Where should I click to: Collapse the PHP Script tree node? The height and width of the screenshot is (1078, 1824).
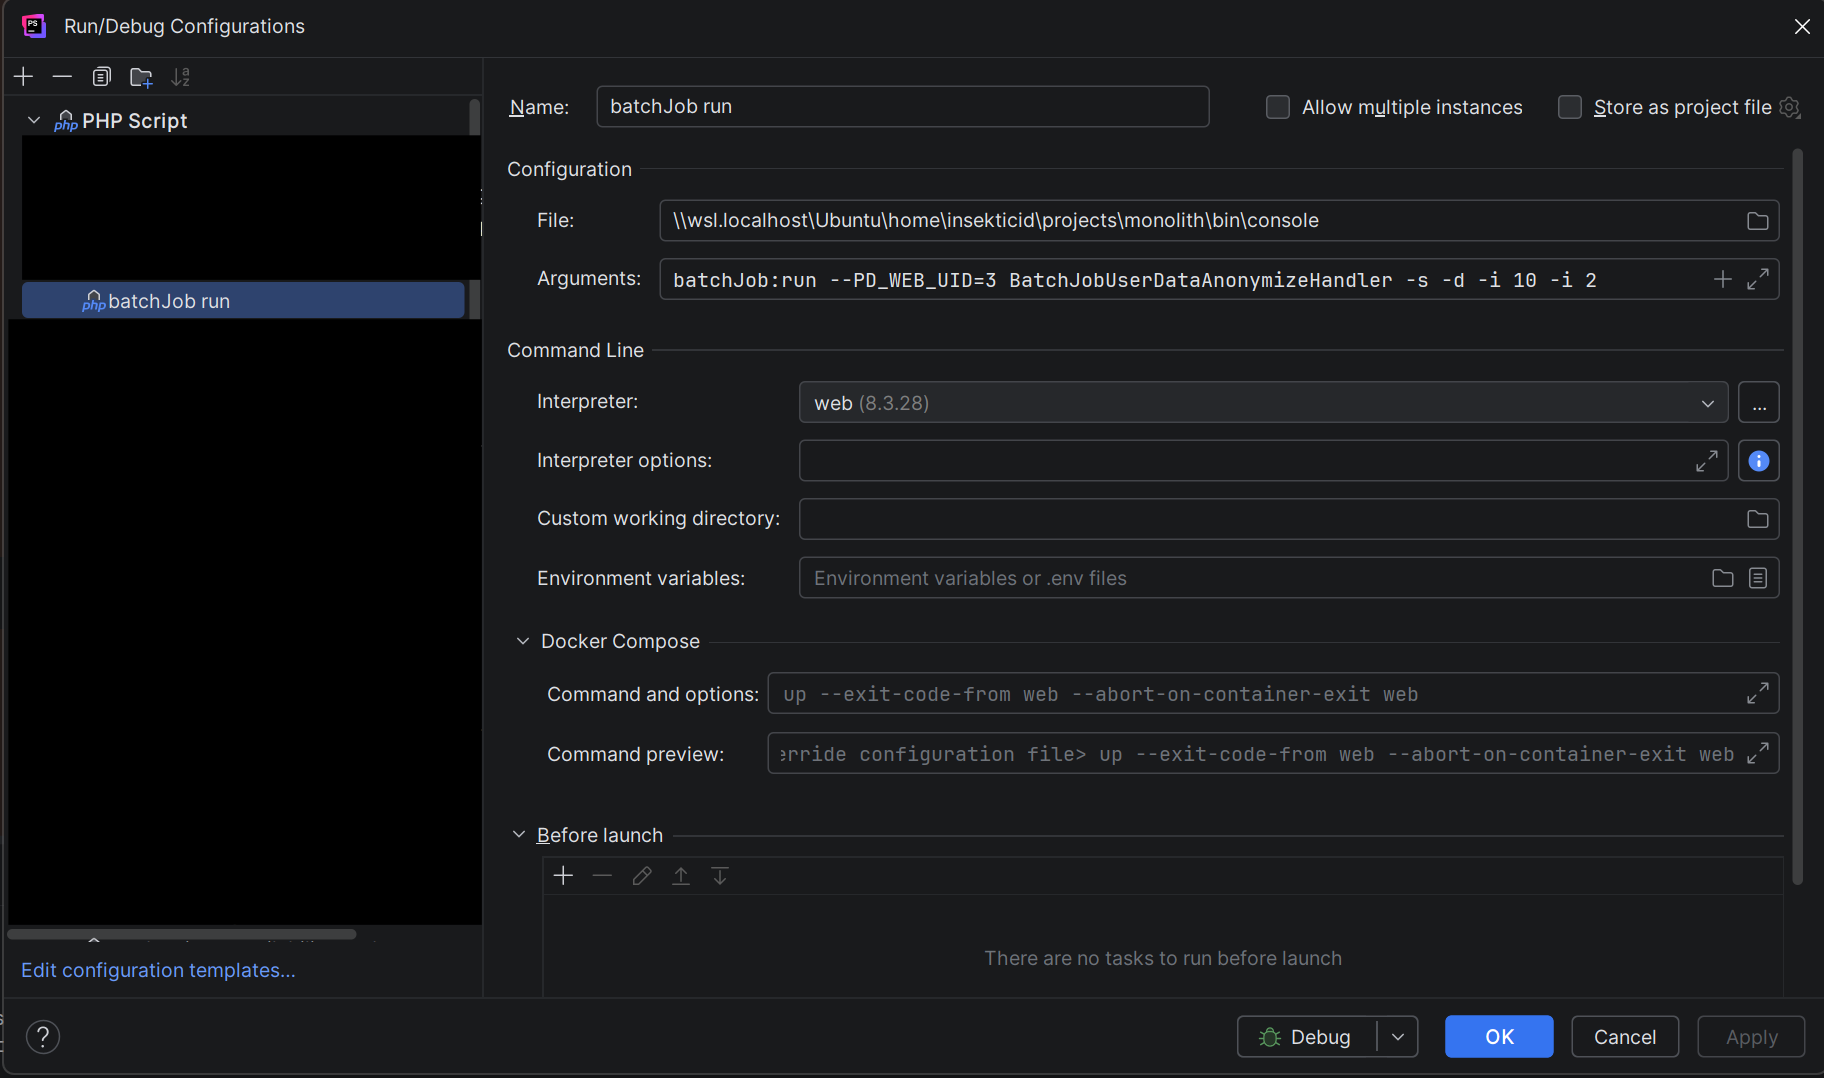[34, 121]
